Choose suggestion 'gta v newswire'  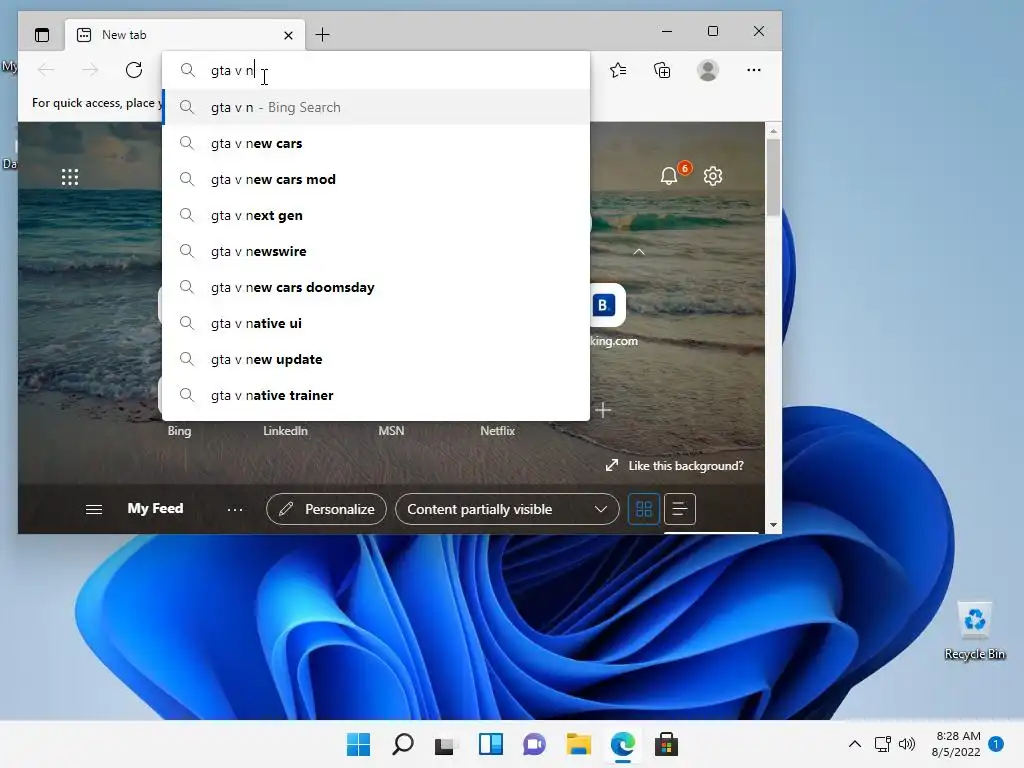[x=376, y=251]
